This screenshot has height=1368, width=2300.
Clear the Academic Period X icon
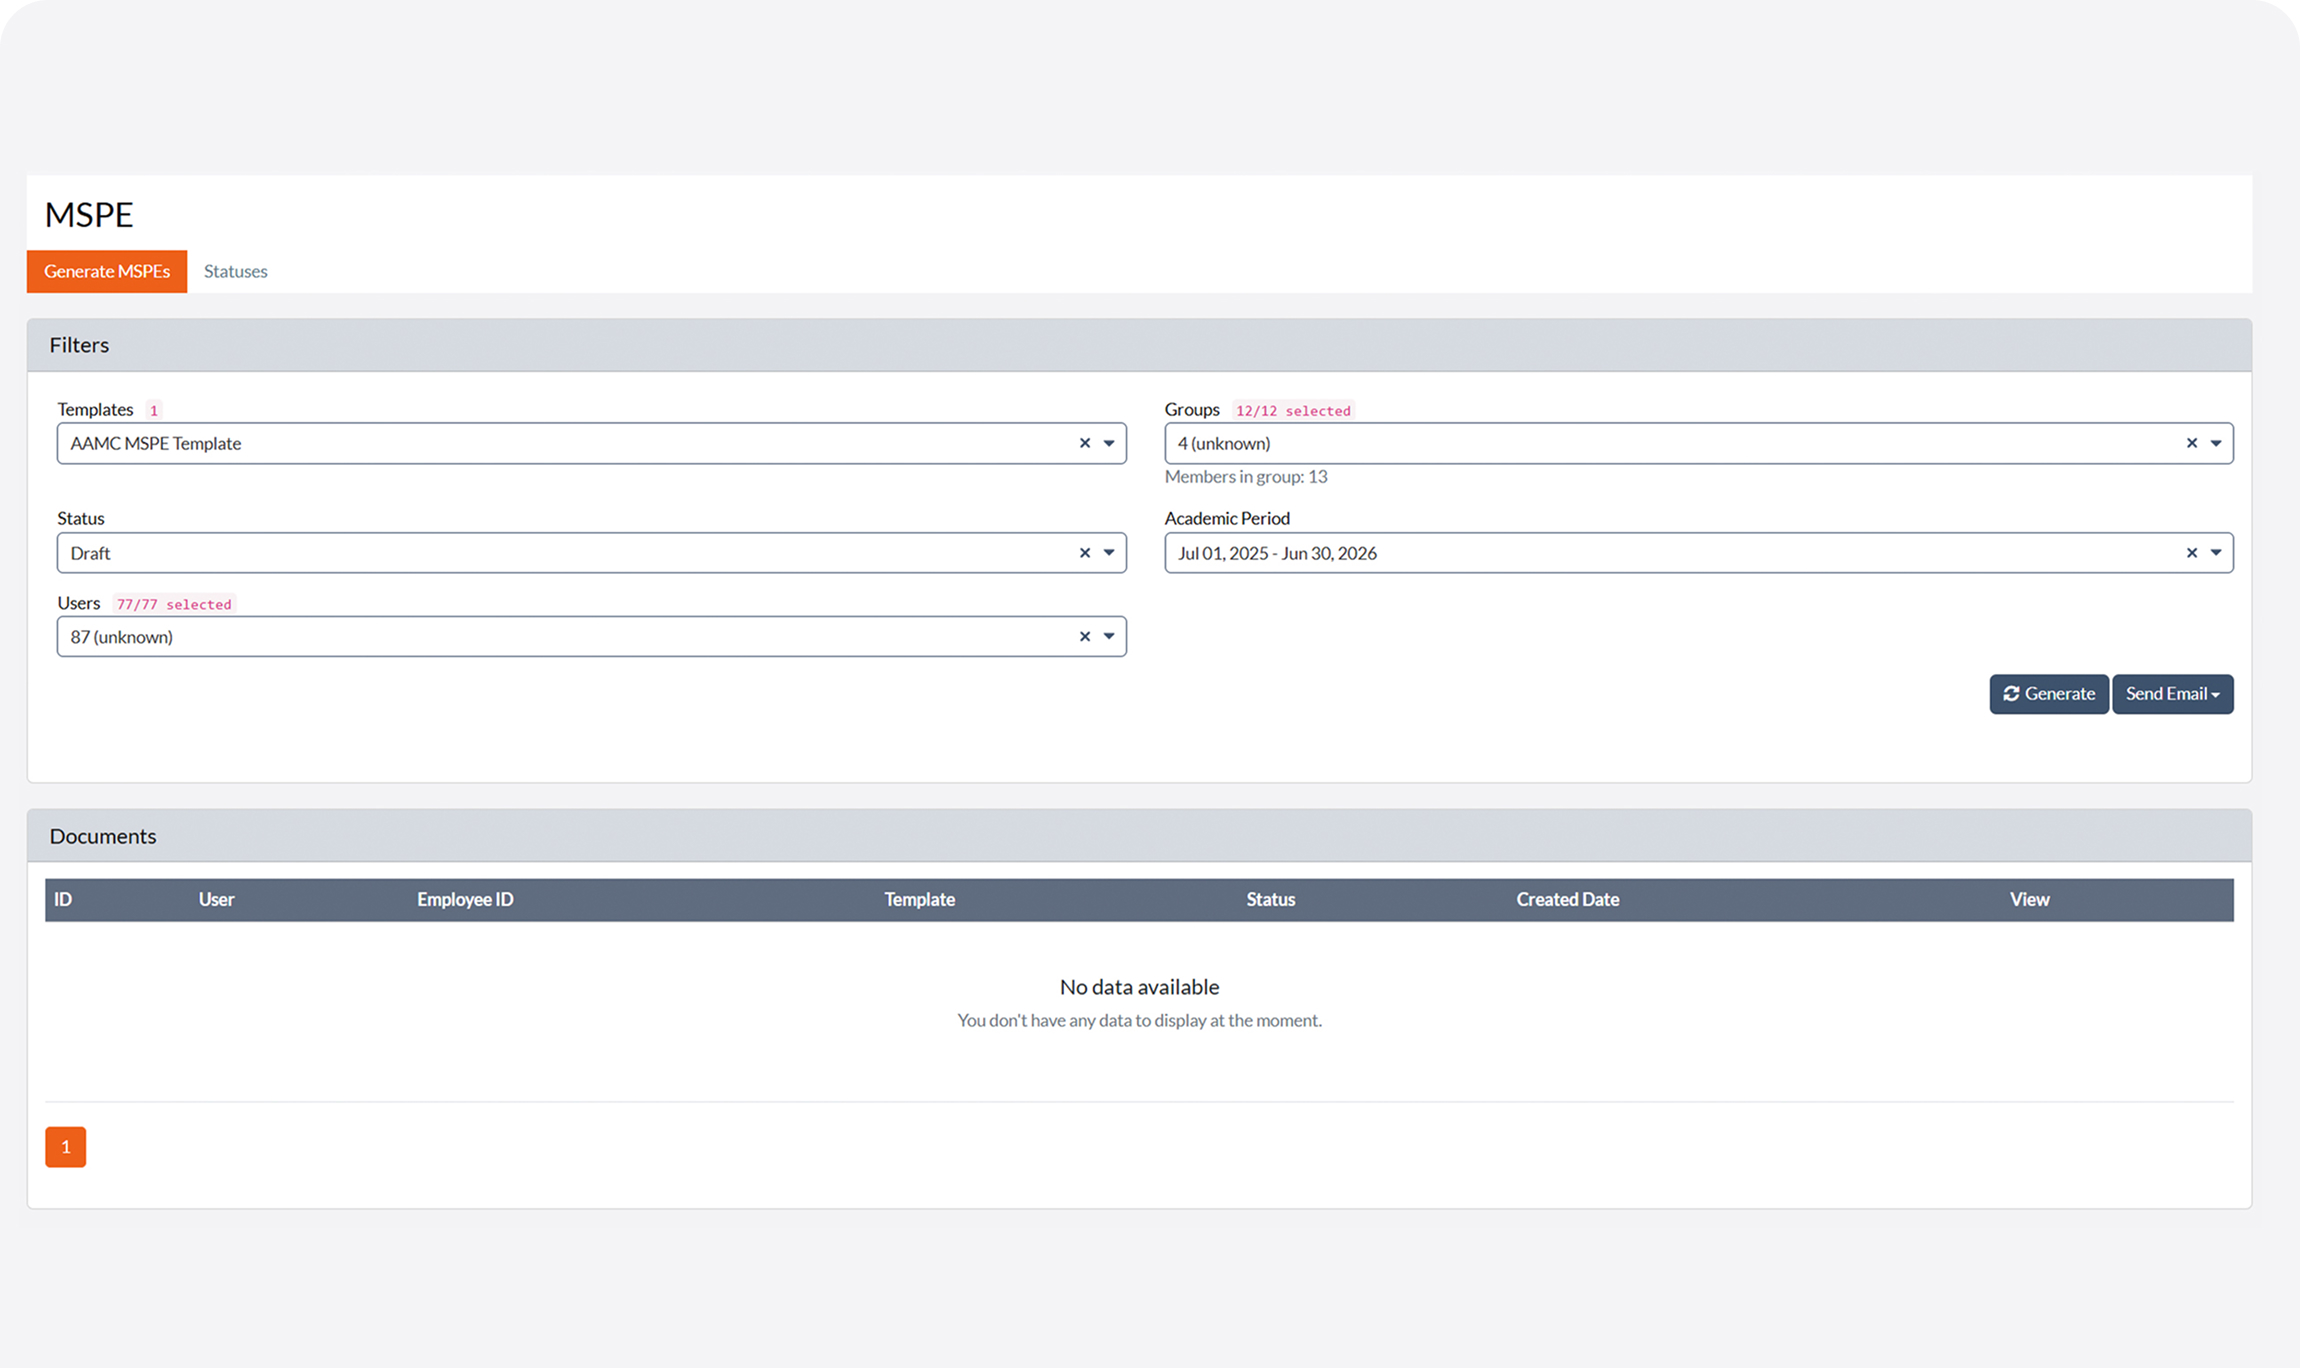tap(2191, 553)
